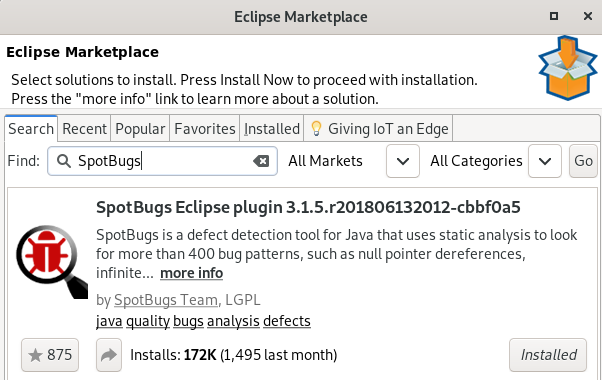Favorite SpotBugs using the 875 star button
The width and height of the screenshot is (602, 380).
[x=50, y=355]
